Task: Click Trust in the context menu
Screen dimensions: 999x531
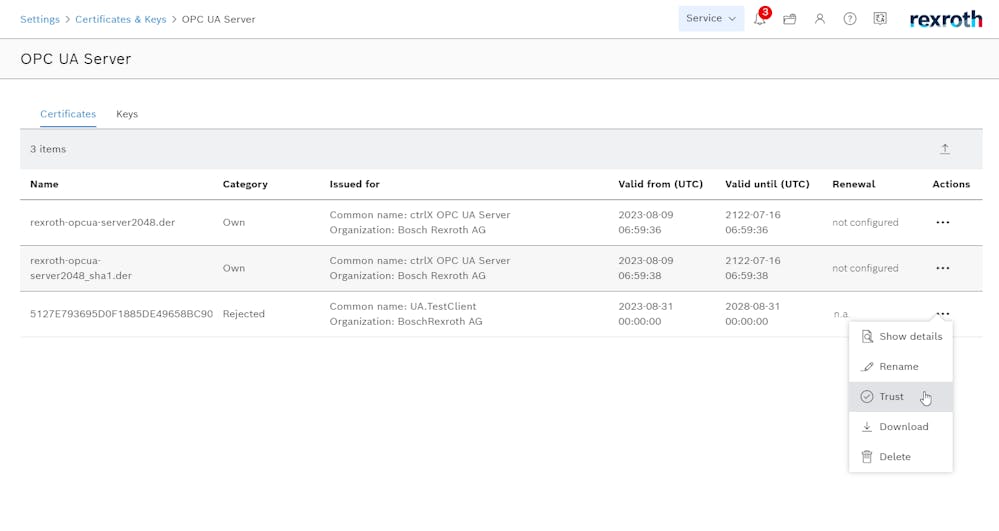Action: [901, 396]
